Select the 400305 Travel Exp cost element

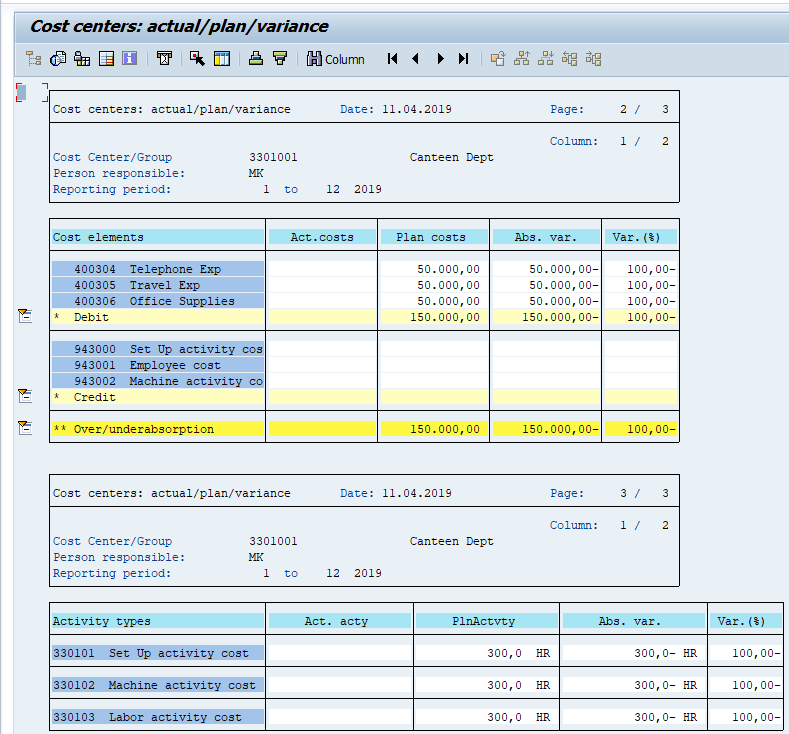(158, 285)
